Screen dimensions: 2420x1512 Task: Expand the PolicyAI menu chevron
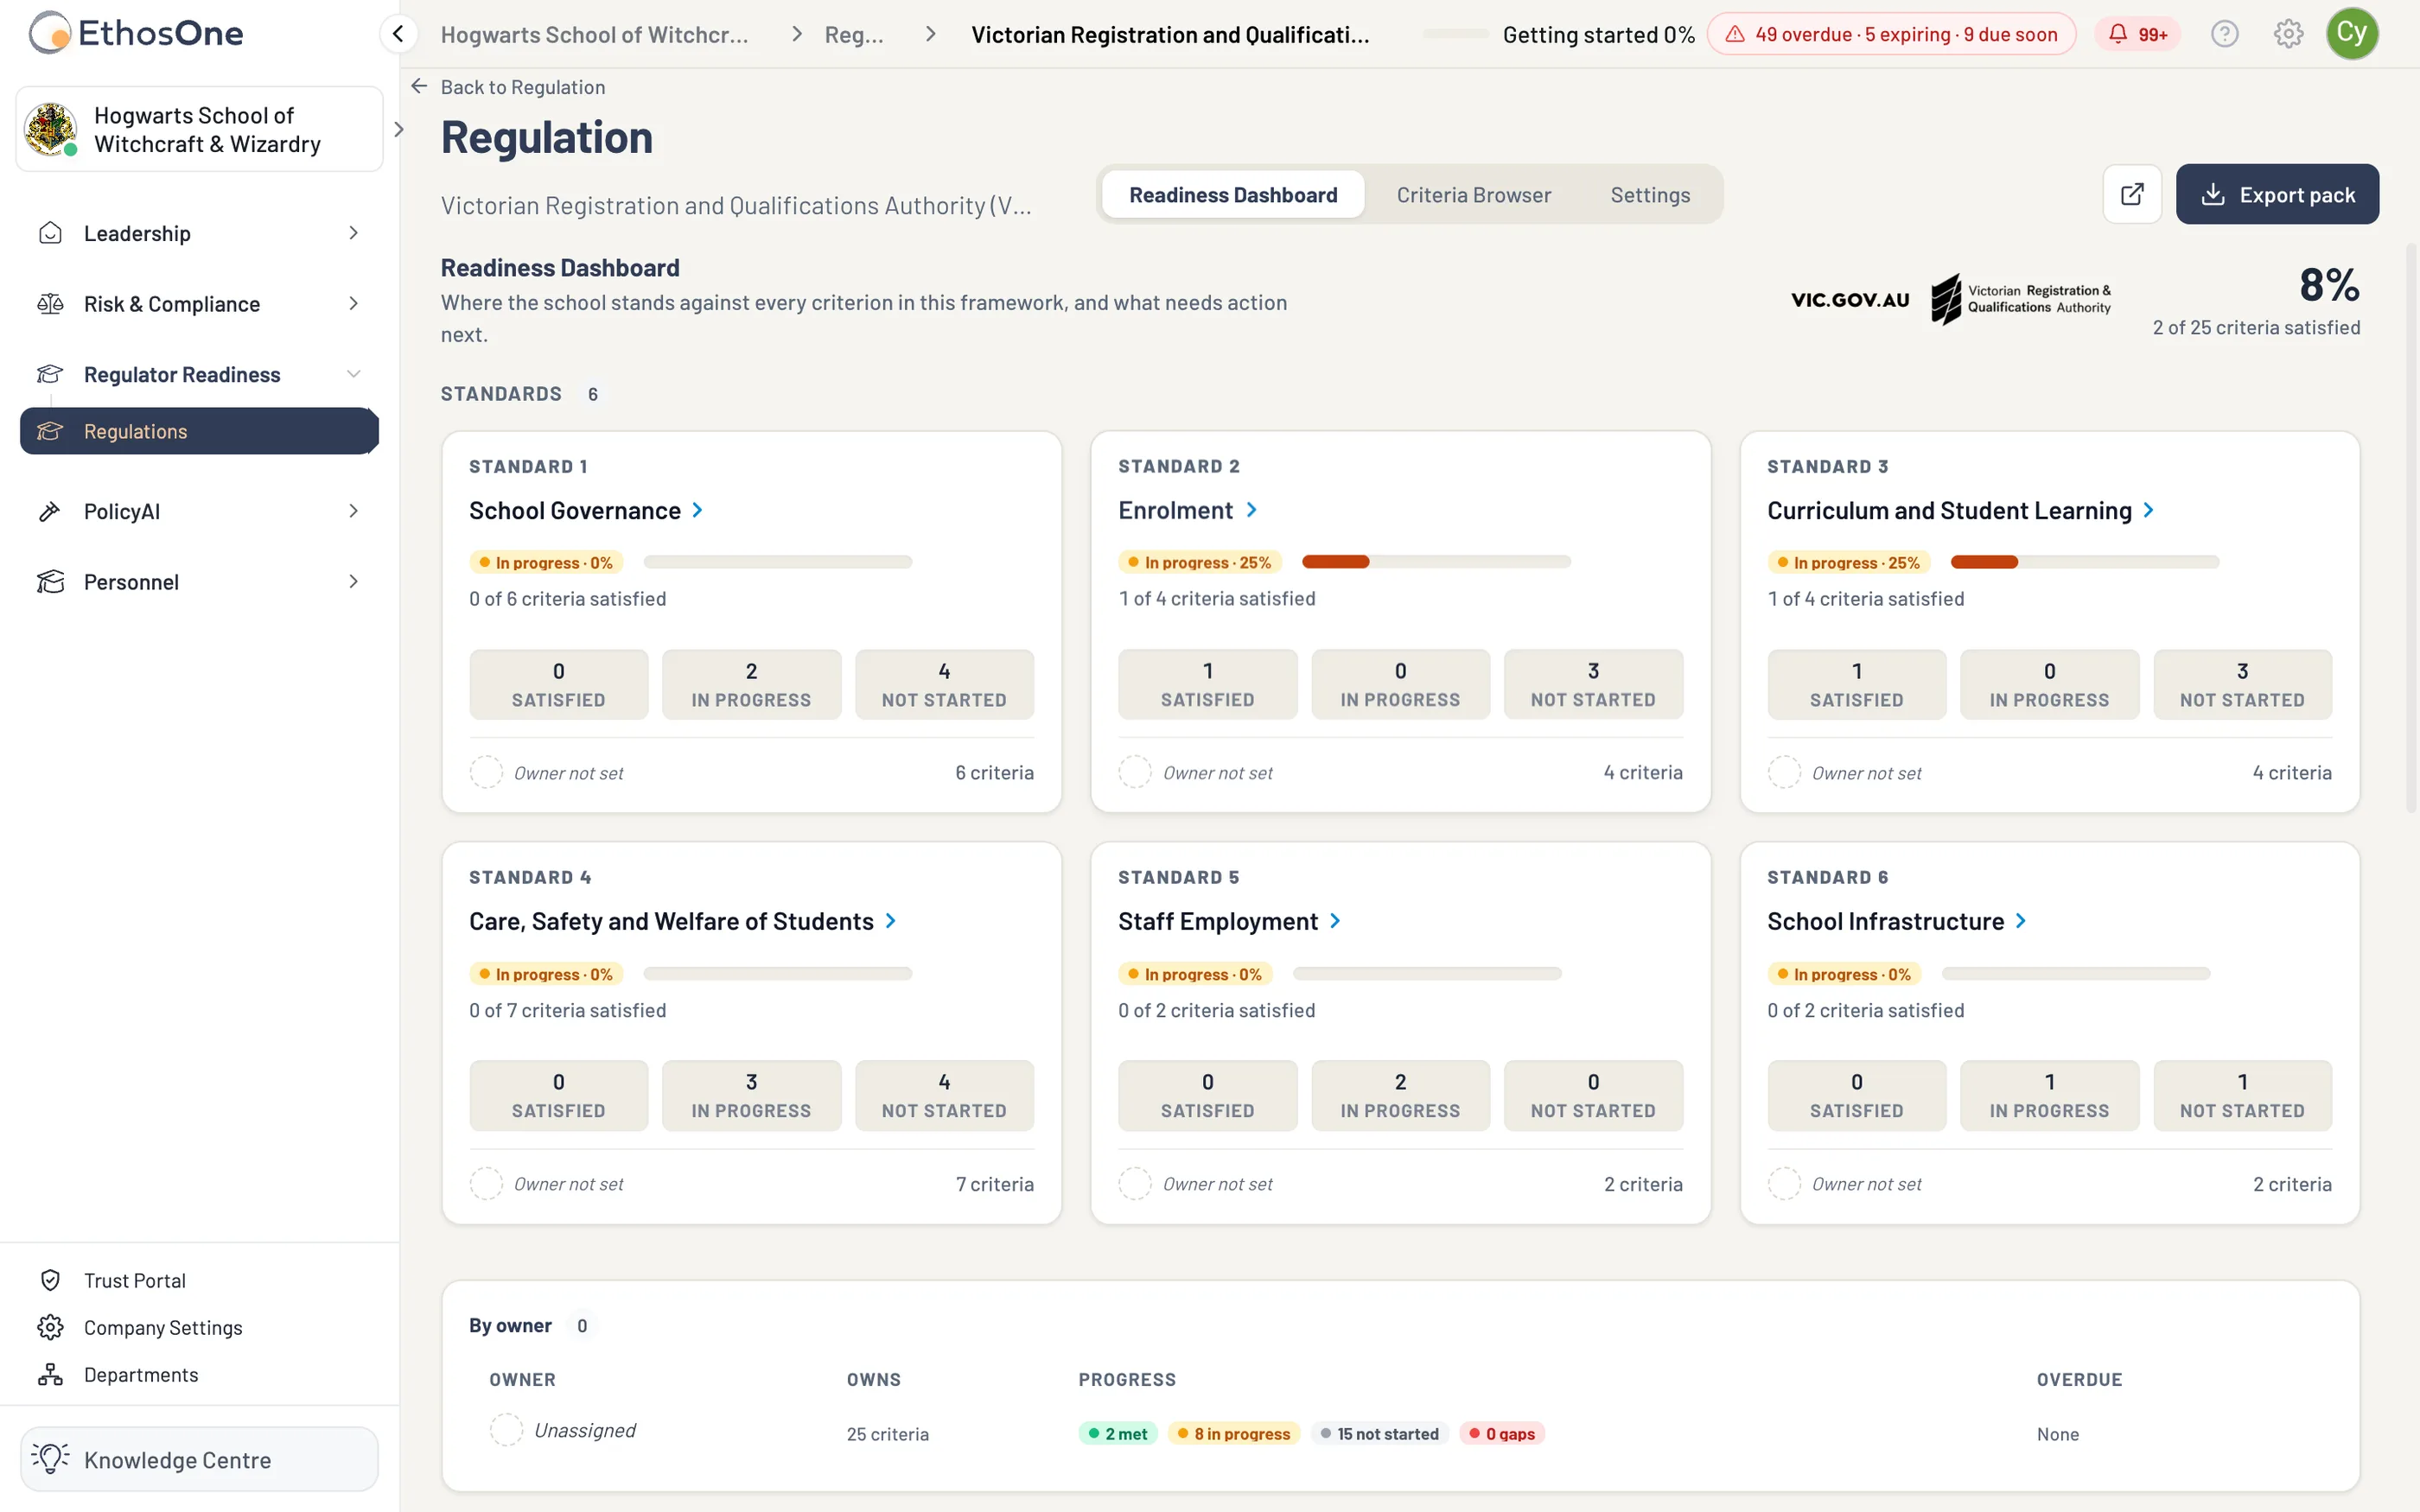353,511
